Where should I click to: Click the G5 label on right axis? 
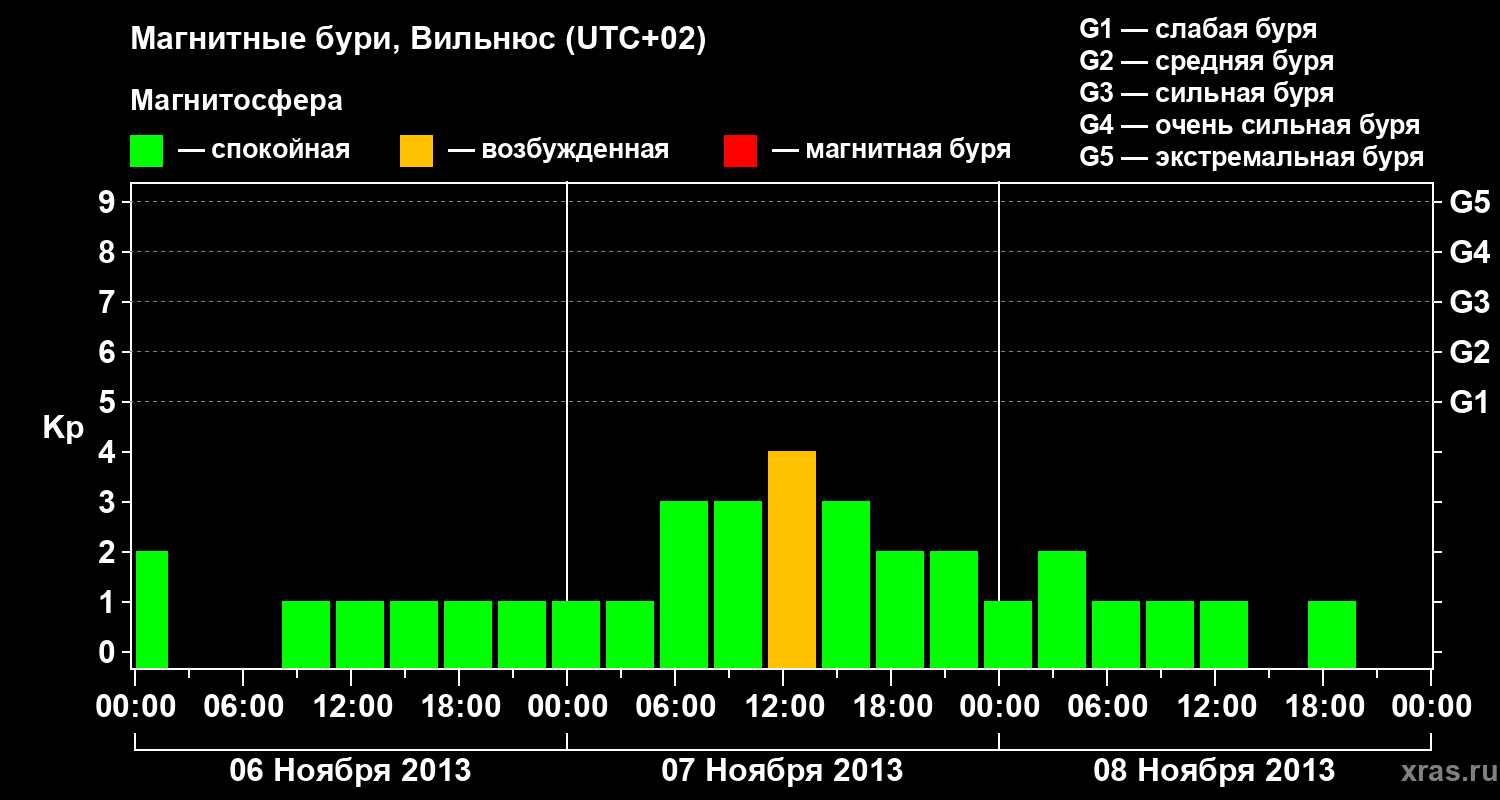[x=1469, y=202]
